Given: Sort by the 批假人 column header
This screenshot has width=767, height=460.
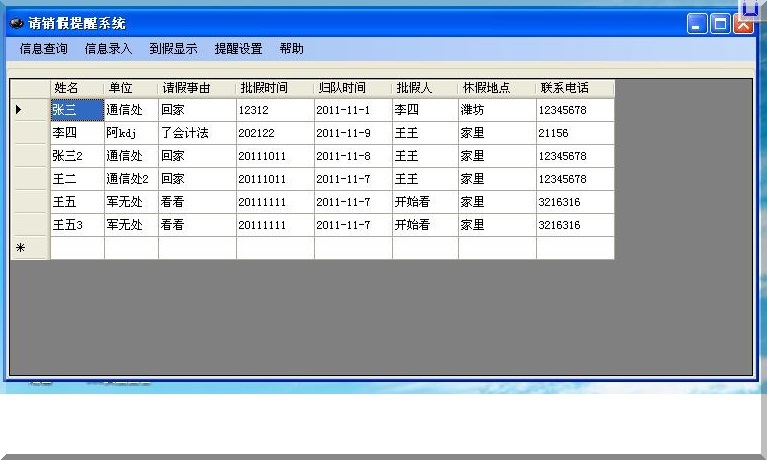Looking at the screenshot, I should coord(425,88).
